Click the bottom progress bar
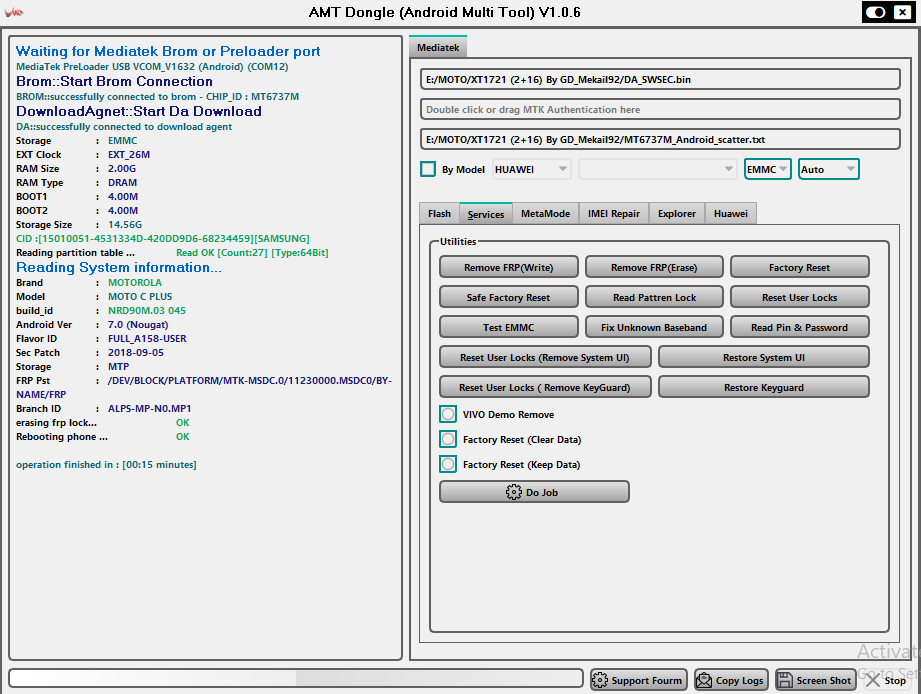921x694 pixels. point(296,678)
